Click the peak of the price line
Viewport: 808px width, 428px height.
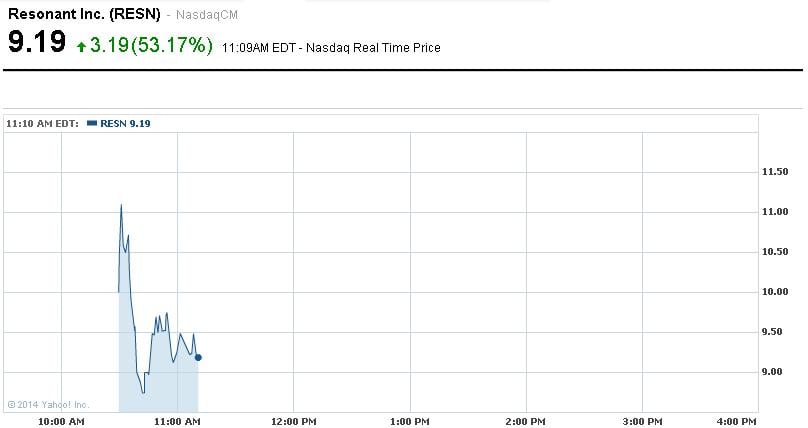click(121, 205)
